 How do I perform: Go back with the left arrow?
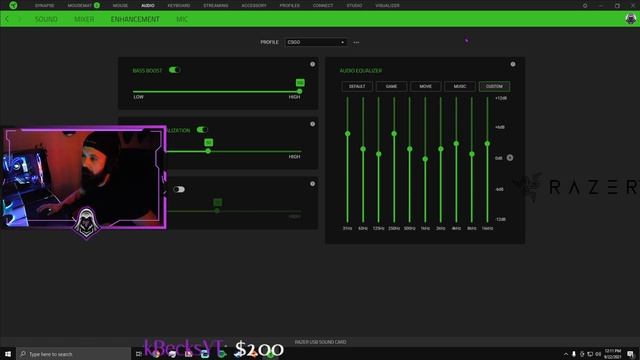7,19
